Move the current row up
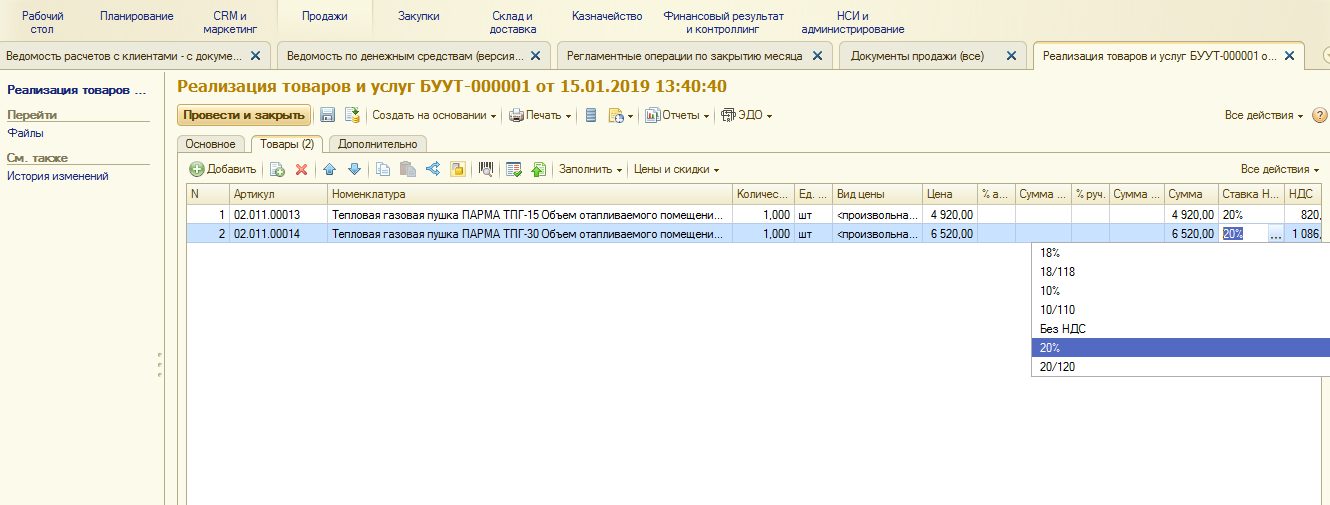Screen dimensions: 1330x505 (x=330, y=169)
